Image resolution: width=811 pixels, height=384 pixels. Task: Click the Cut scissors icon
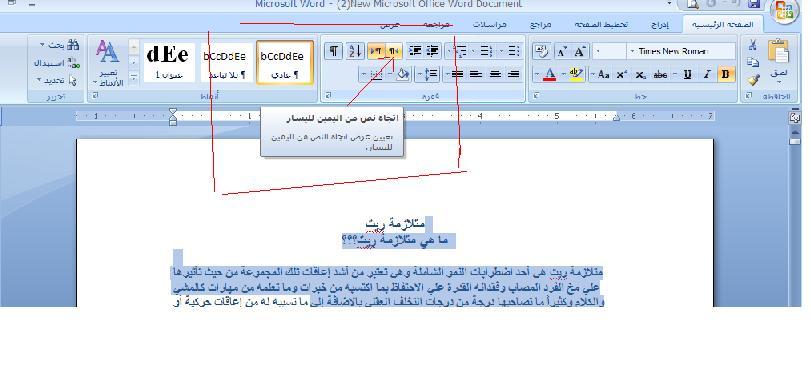753,45
